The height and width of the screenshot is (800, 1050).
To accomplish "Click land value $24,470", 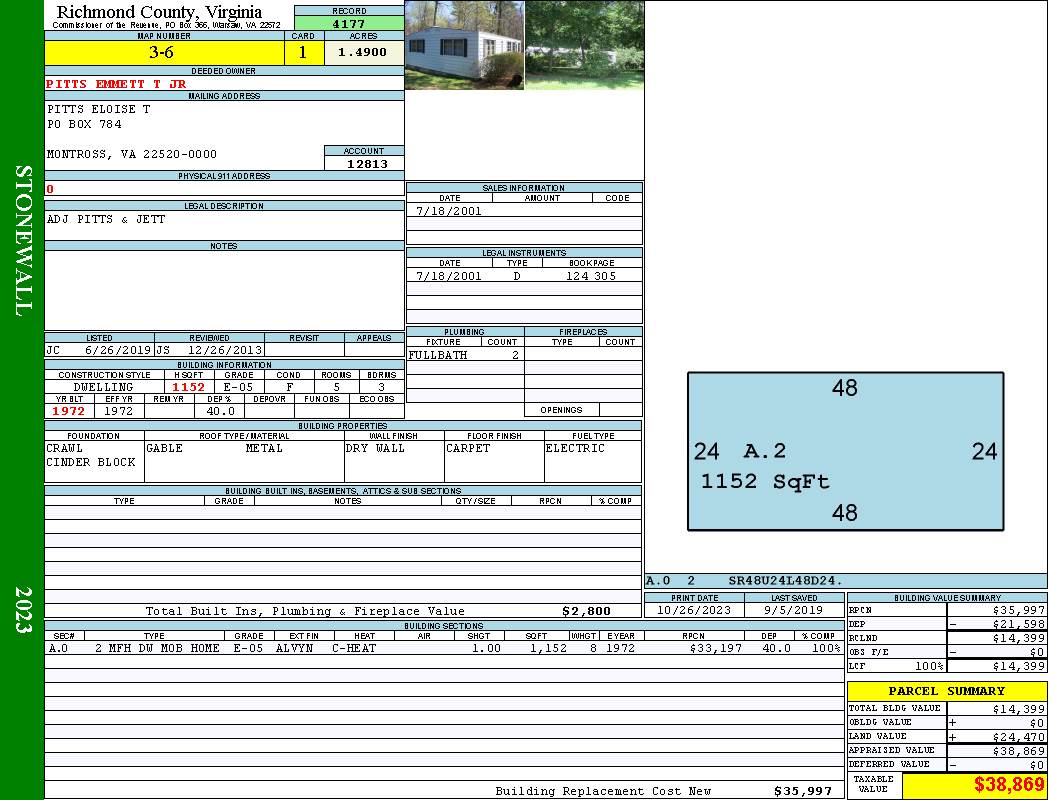I will (1019, 736).
